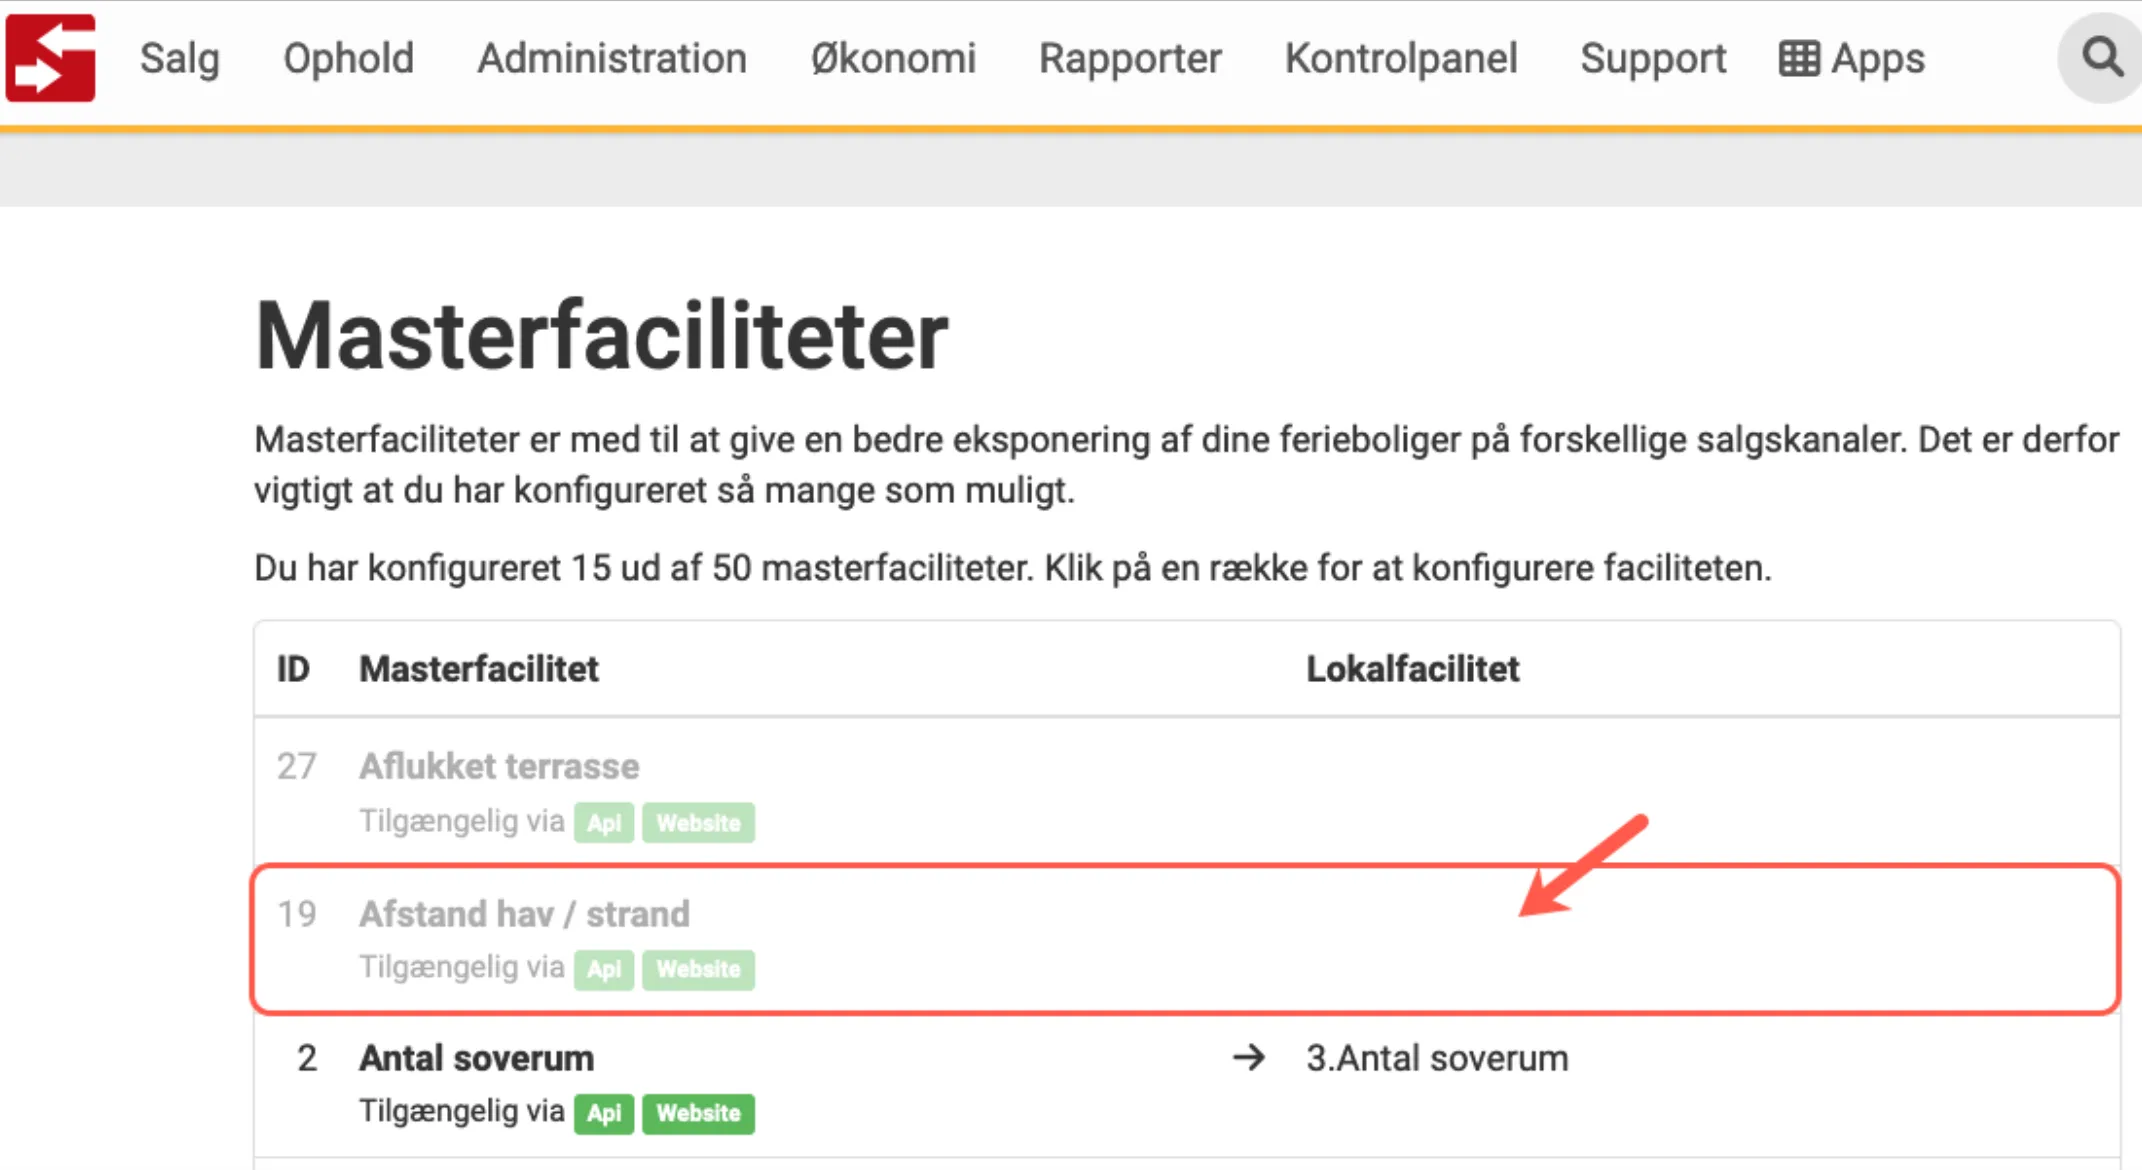Viewport: 2142px width, 1170px height.
Task: Select the Salg menu item
Action: (x=180, y=58)
